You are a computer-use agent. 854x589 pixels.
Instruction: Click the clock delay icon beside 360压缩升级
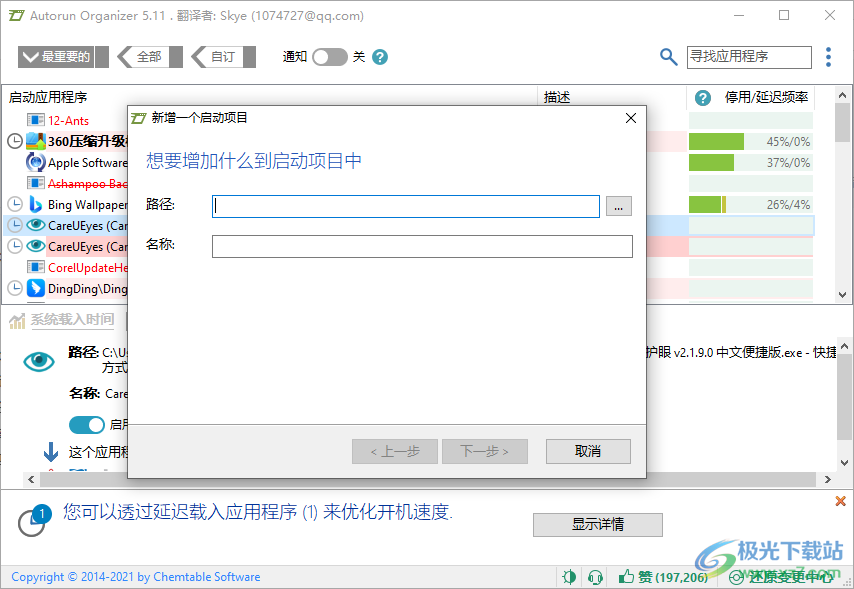coord(15,141)
